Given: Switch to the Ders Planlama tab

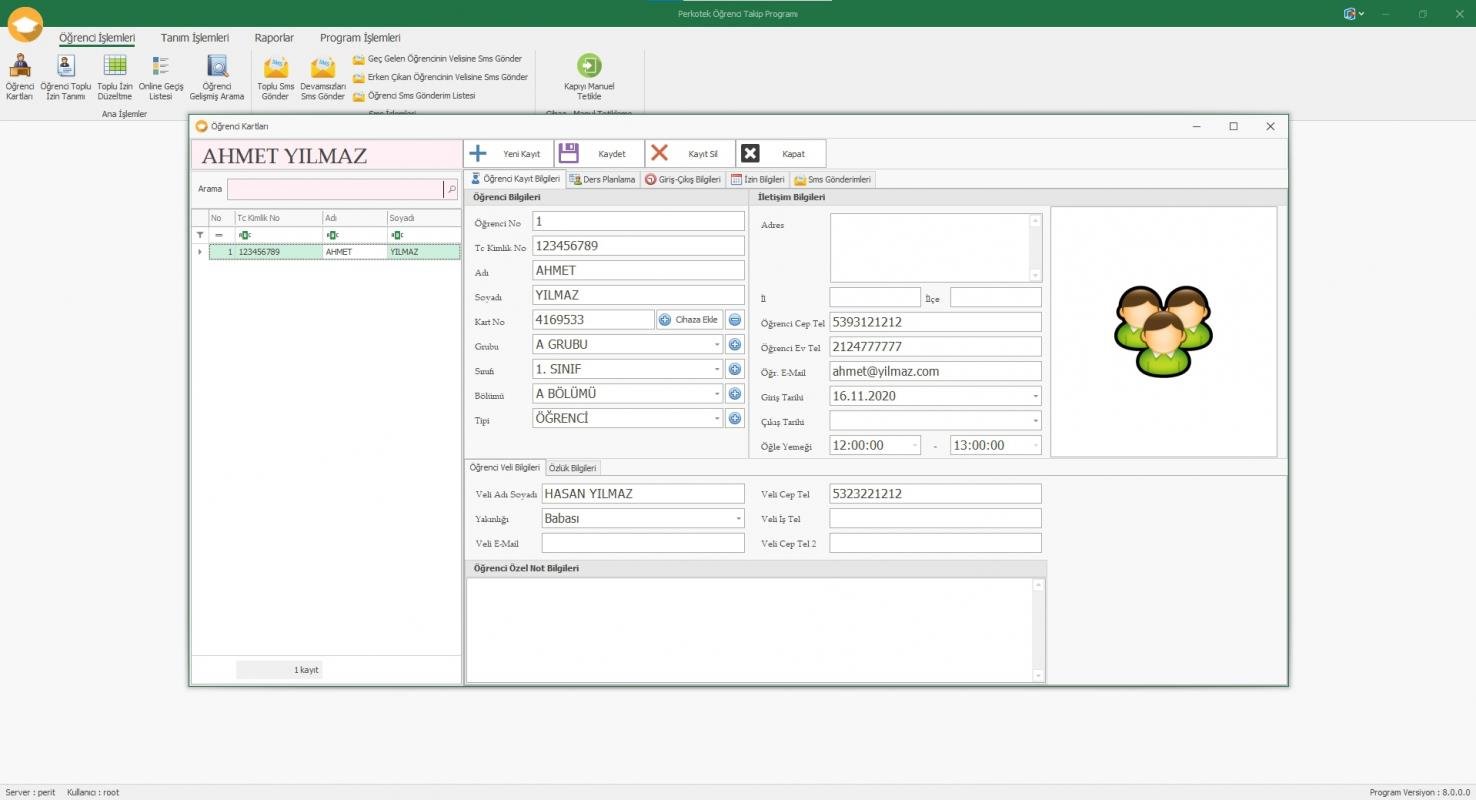Looking at the screenshot, I should (x=603, y=180).
